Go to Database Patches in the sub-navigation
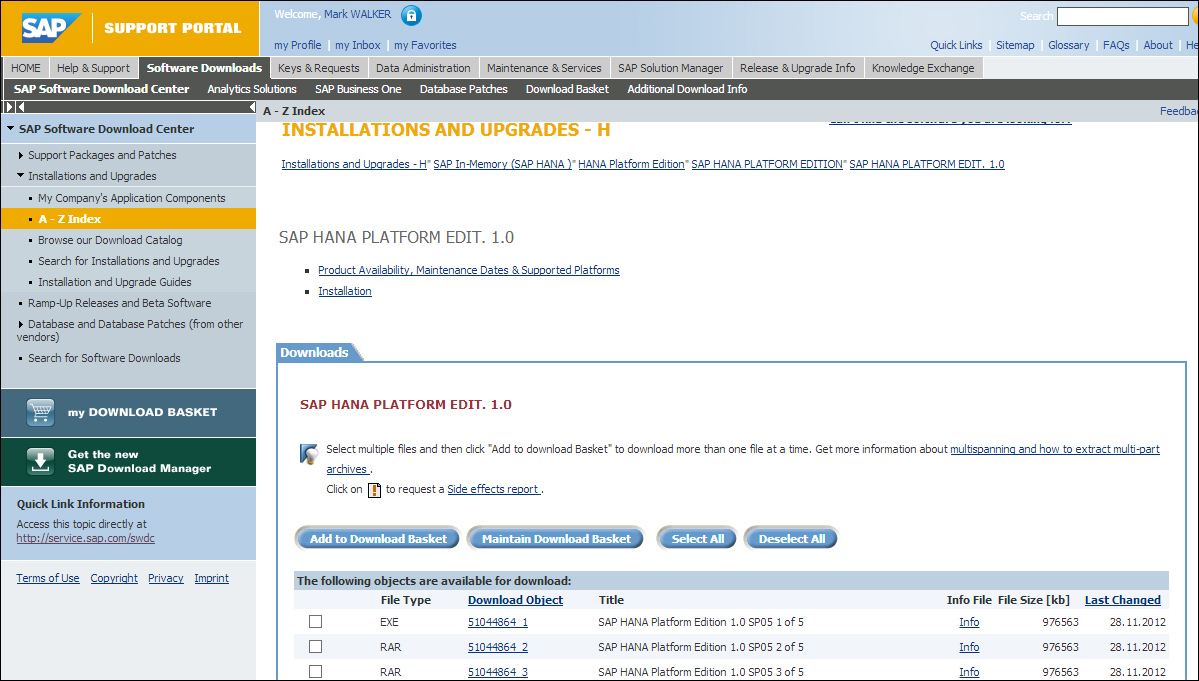Viewport: 1199px width, 681px height. click(x=463, y=89)
